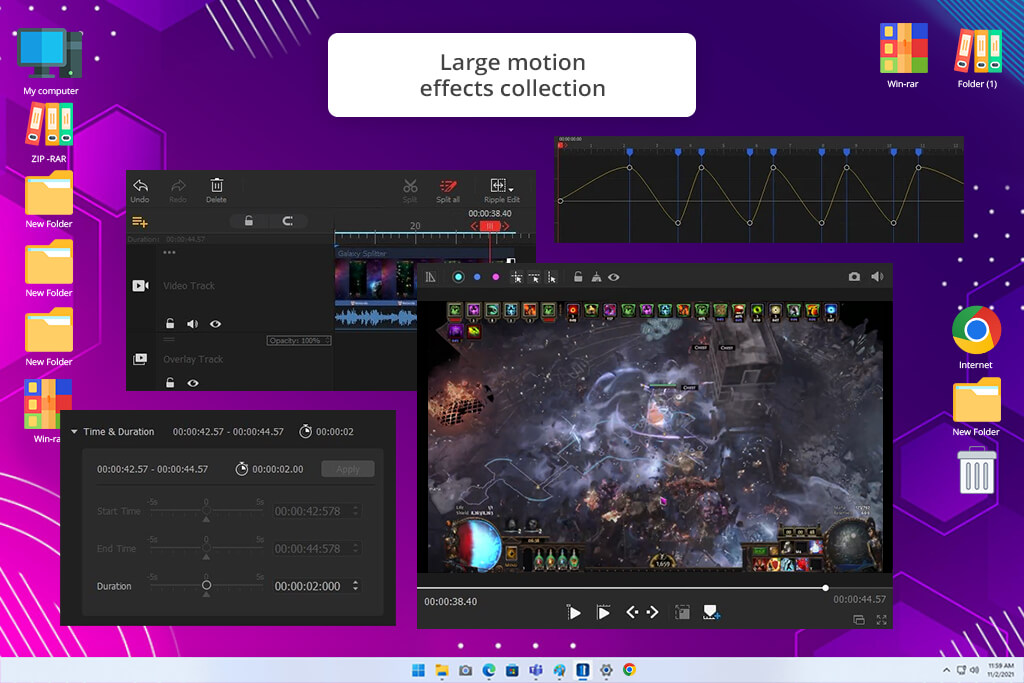Click the timer icon beside 00:00:02.00
The height and width of the screenshot is (683, 1024).
[x=242, y=469]
